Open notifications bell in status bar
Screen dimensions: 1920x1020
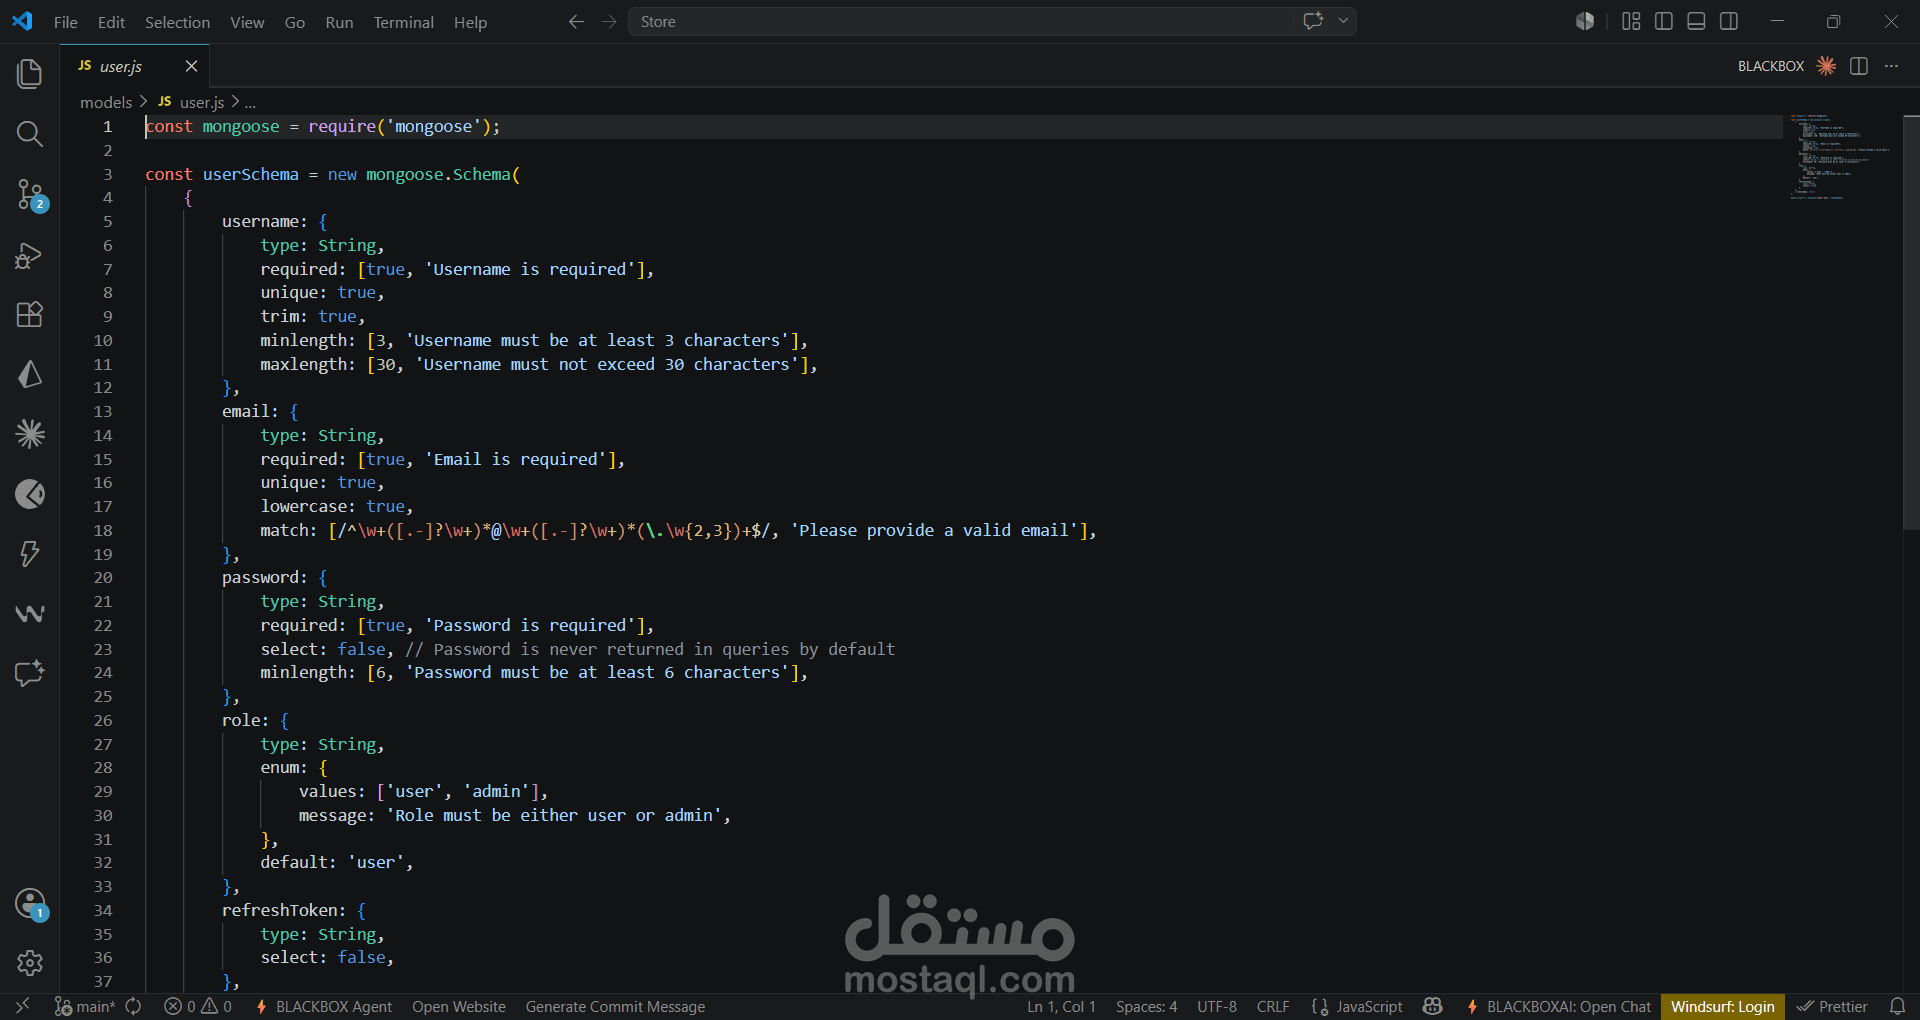[1897, 1006]
